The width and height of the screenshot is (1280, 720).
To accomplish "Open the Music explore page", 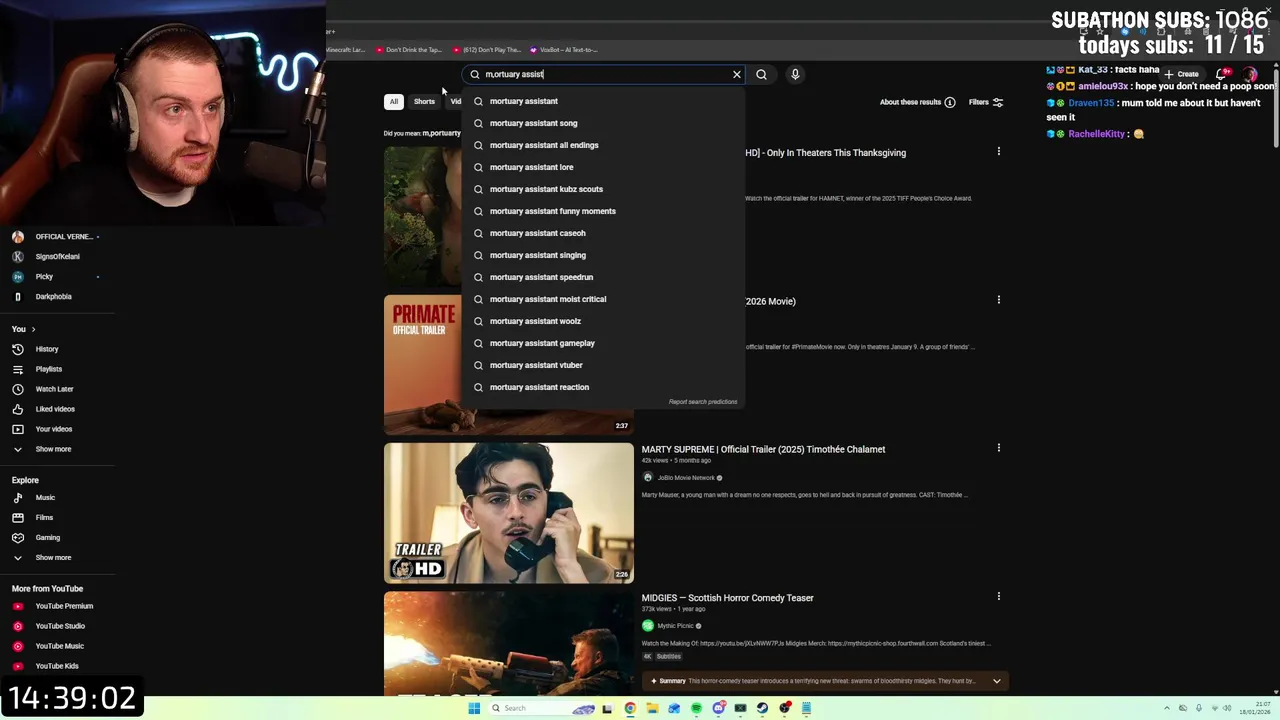I will click(x=45, y=497).
